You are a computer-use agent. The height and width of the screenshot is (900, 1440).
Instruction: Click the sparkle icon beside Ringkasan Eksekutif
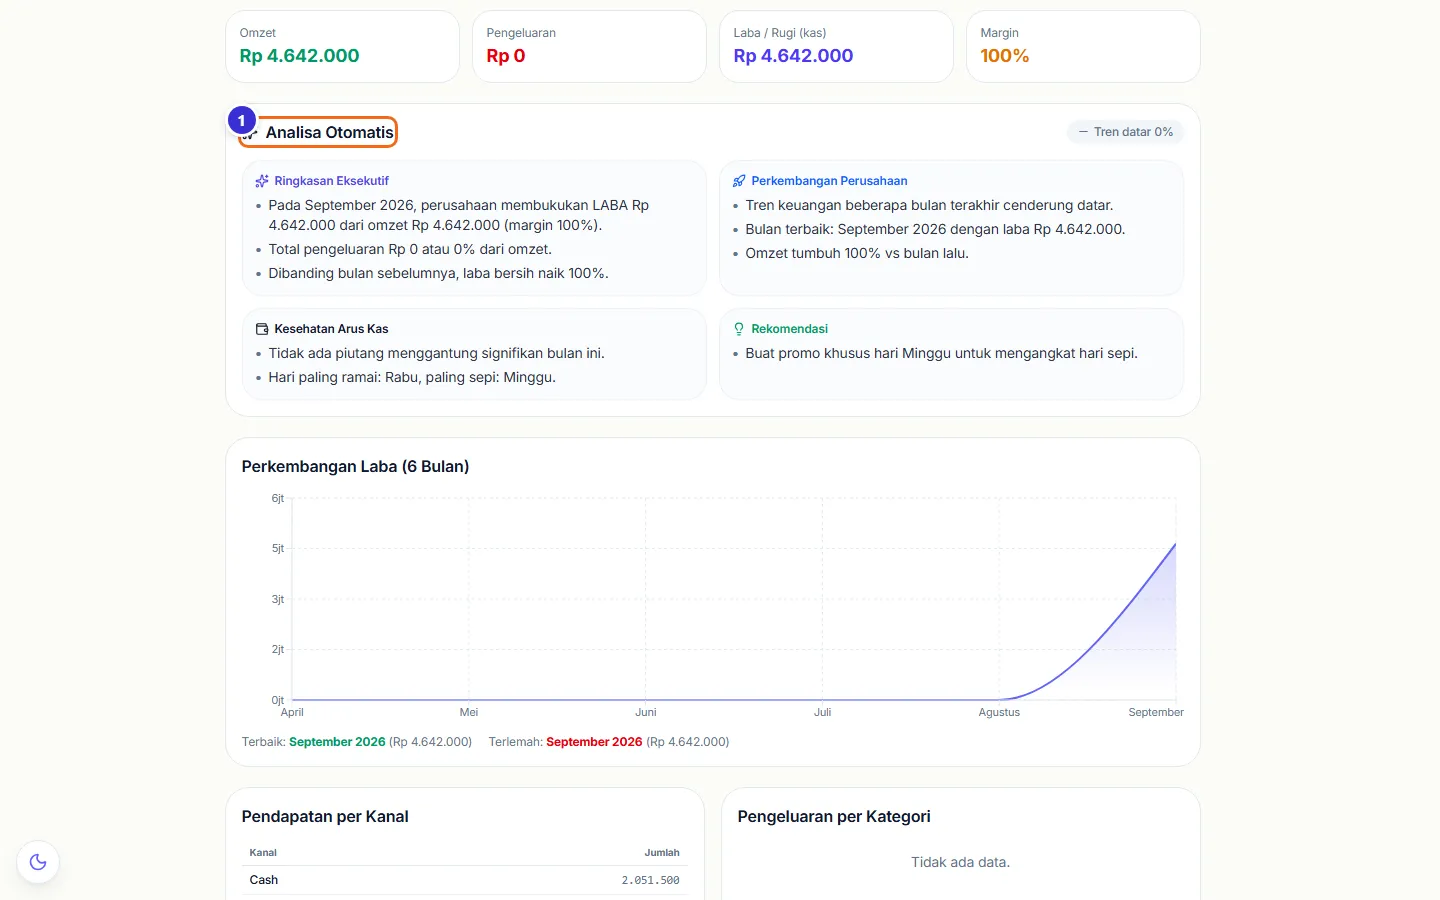(x=262, y=181)
